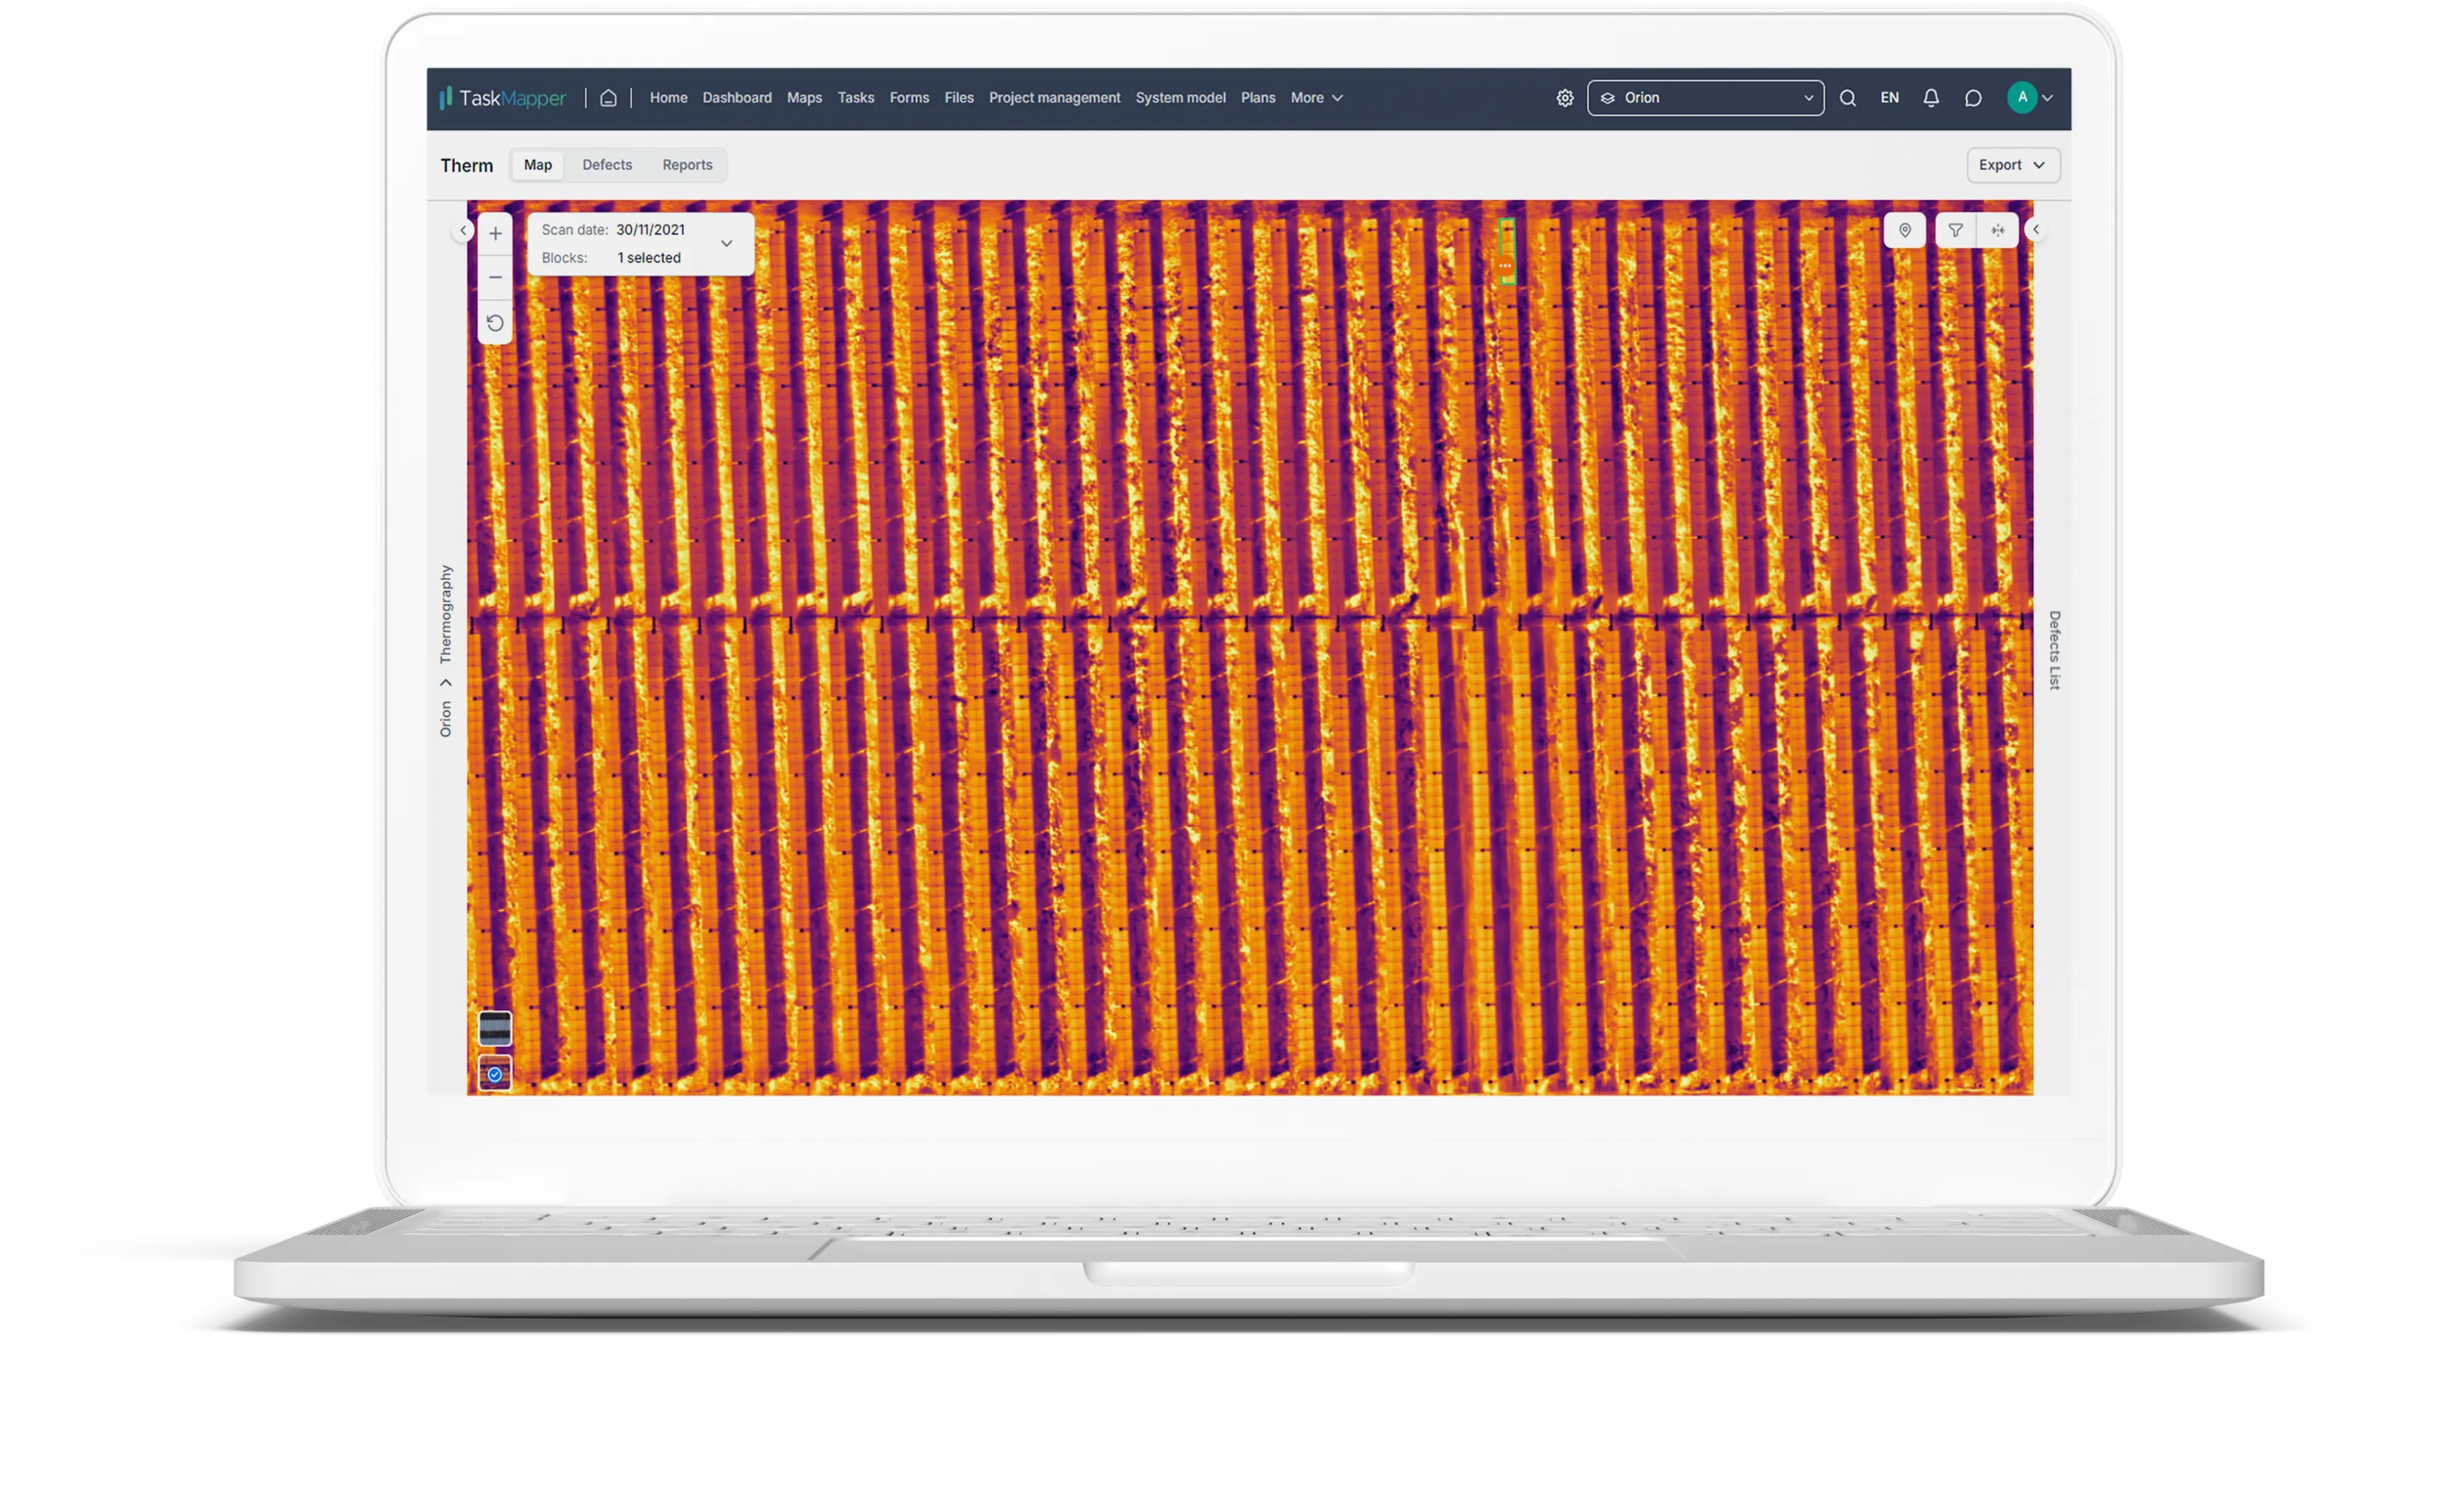Select the grayscale RGB layer thumbnail
The image size is (2464, 1500).
point(495,1028)
